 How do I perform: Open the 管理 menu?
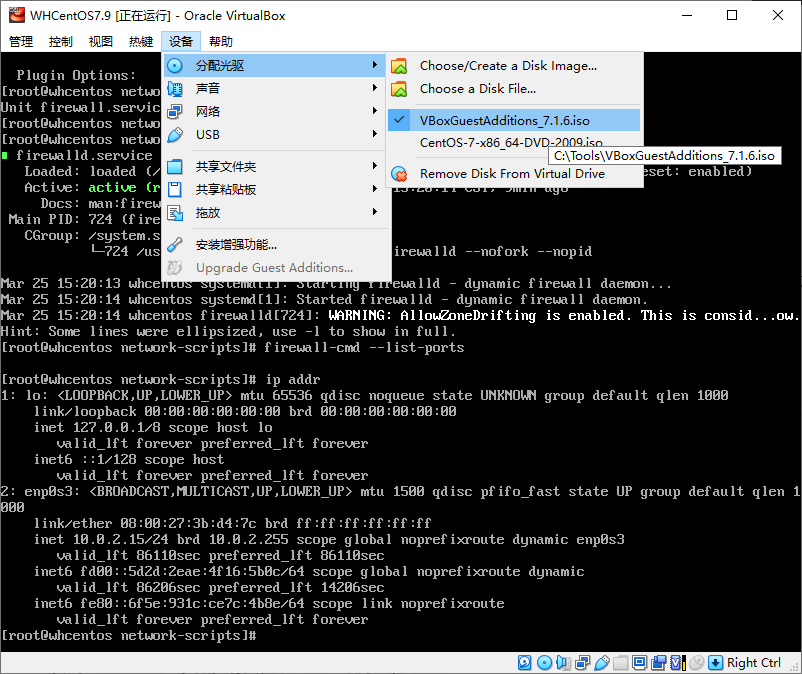pos(21,41)
